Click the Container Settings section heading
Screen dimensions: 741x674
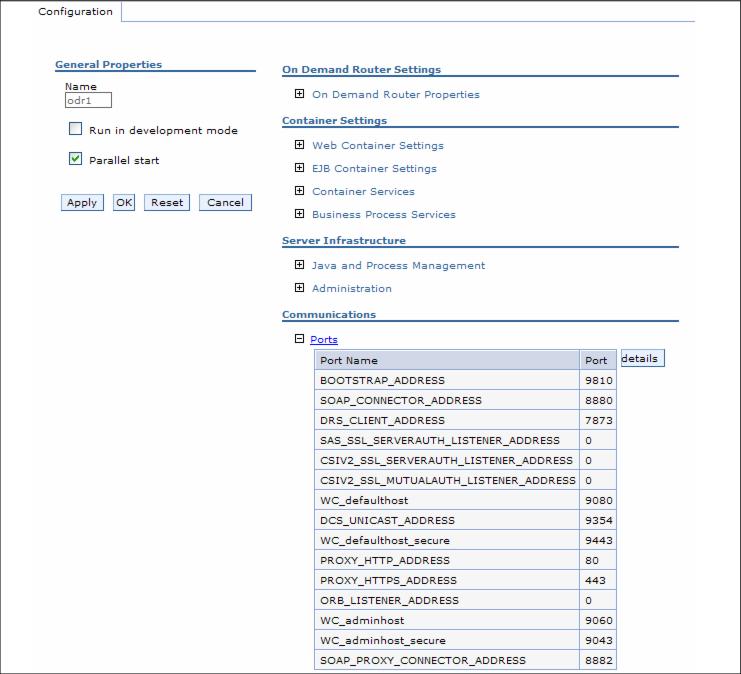pyautogui.click(x=334, y=120)
